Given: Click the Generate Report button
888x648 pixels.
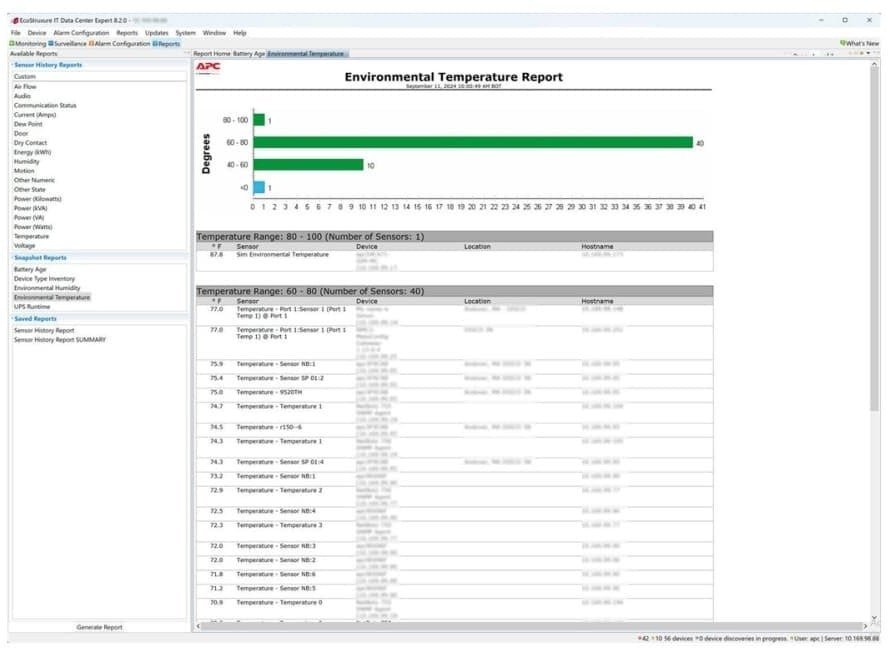Looking at the screenshot, I should [97, 627].
